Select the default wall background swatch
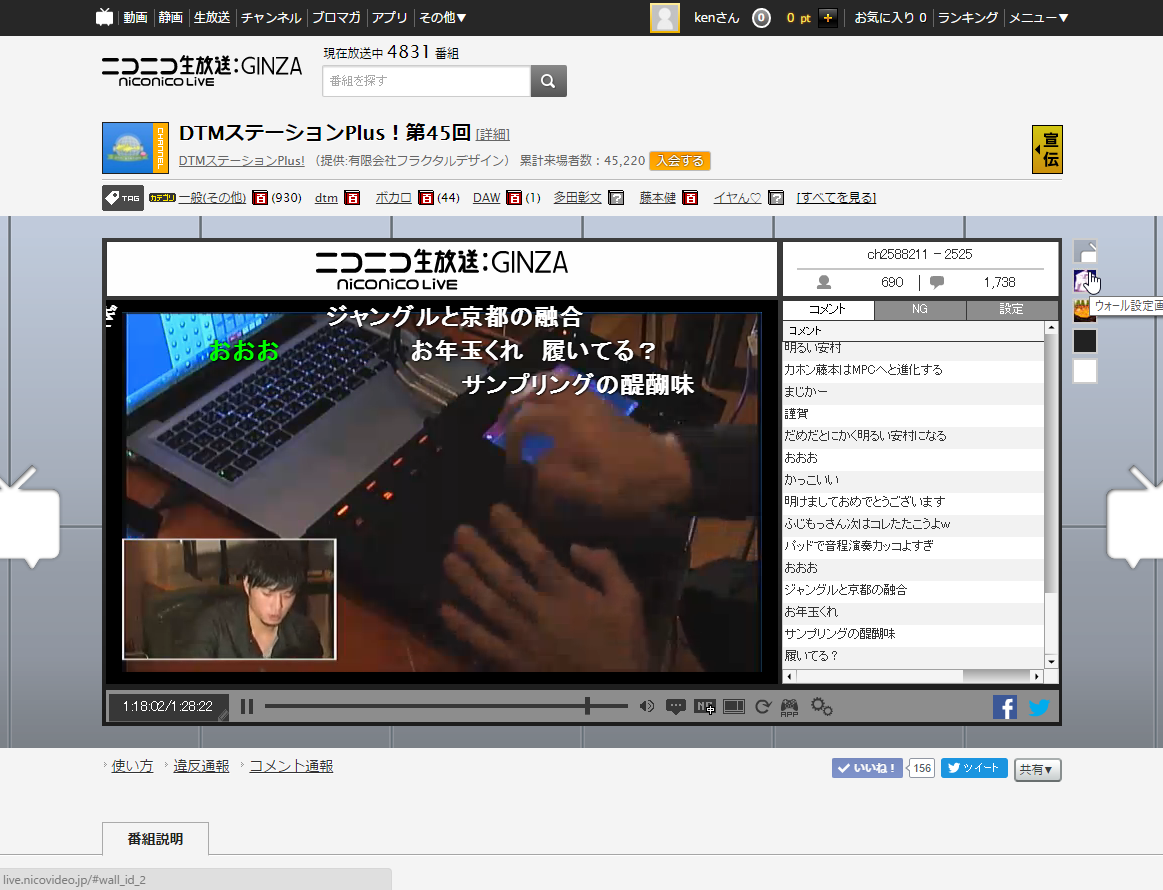Image resolution: width=1163 pixels, height=890 pixels. pos(1085,251)
